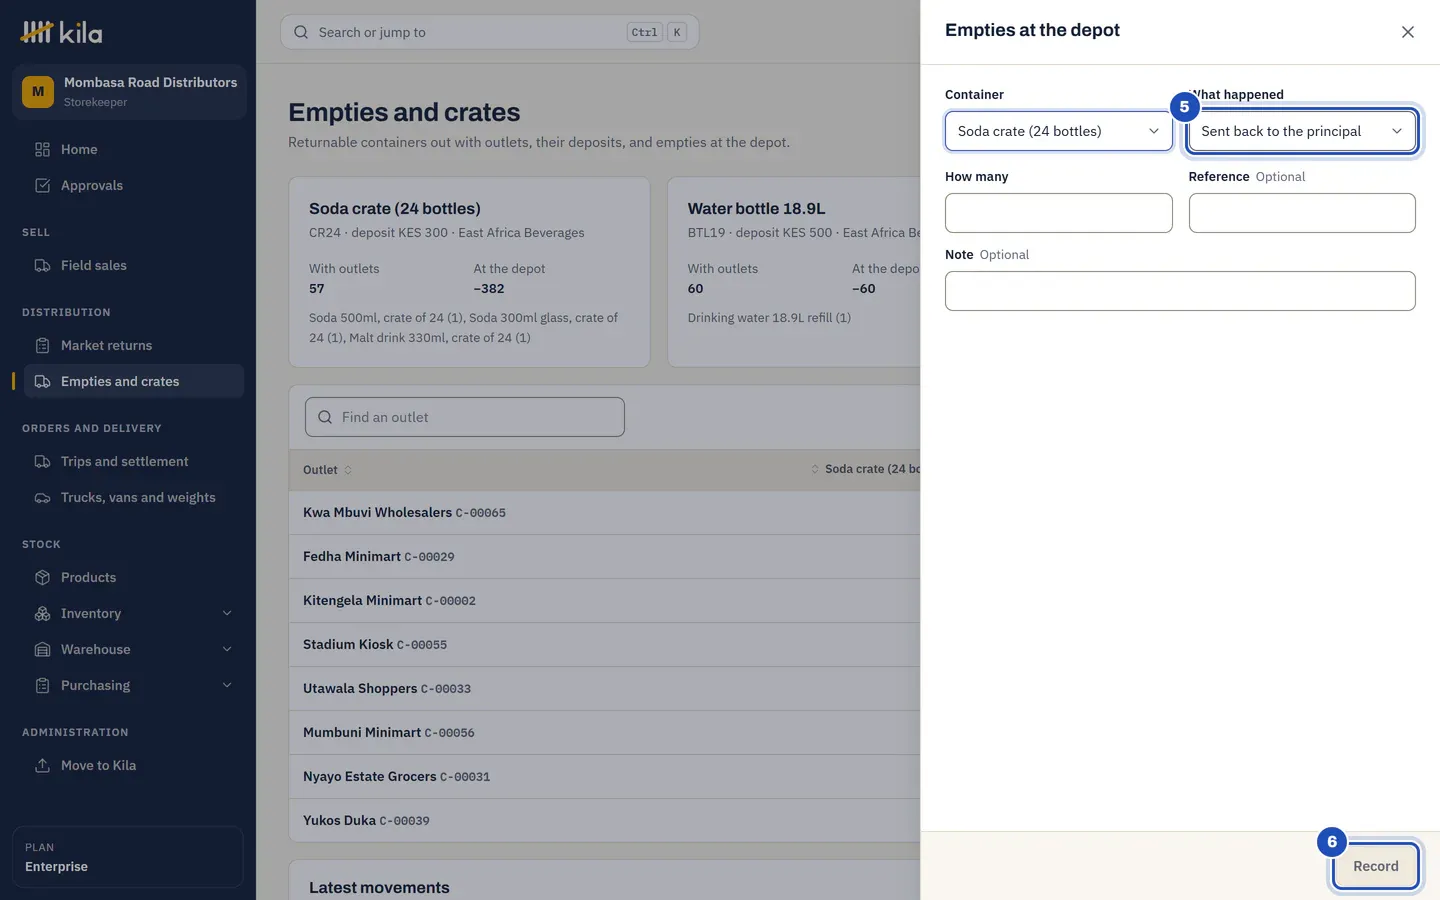Image resolution: width=1440 pixels, height=900 pixels.
Task: Expand the Inventory submenu chevron
Action: click(227, 613)
